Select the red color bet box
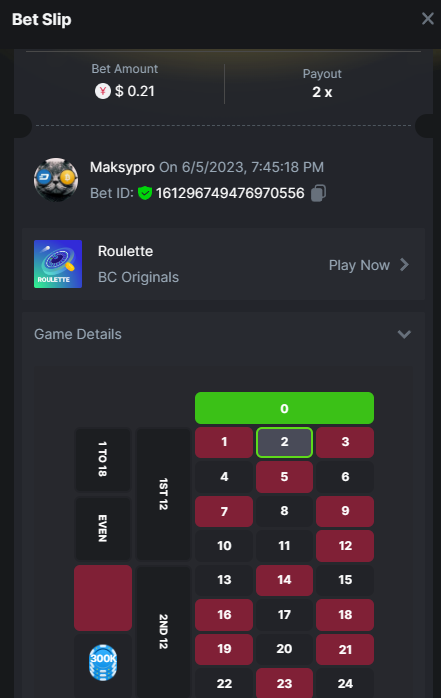441x698 pixels. click(x=103, y=598)
